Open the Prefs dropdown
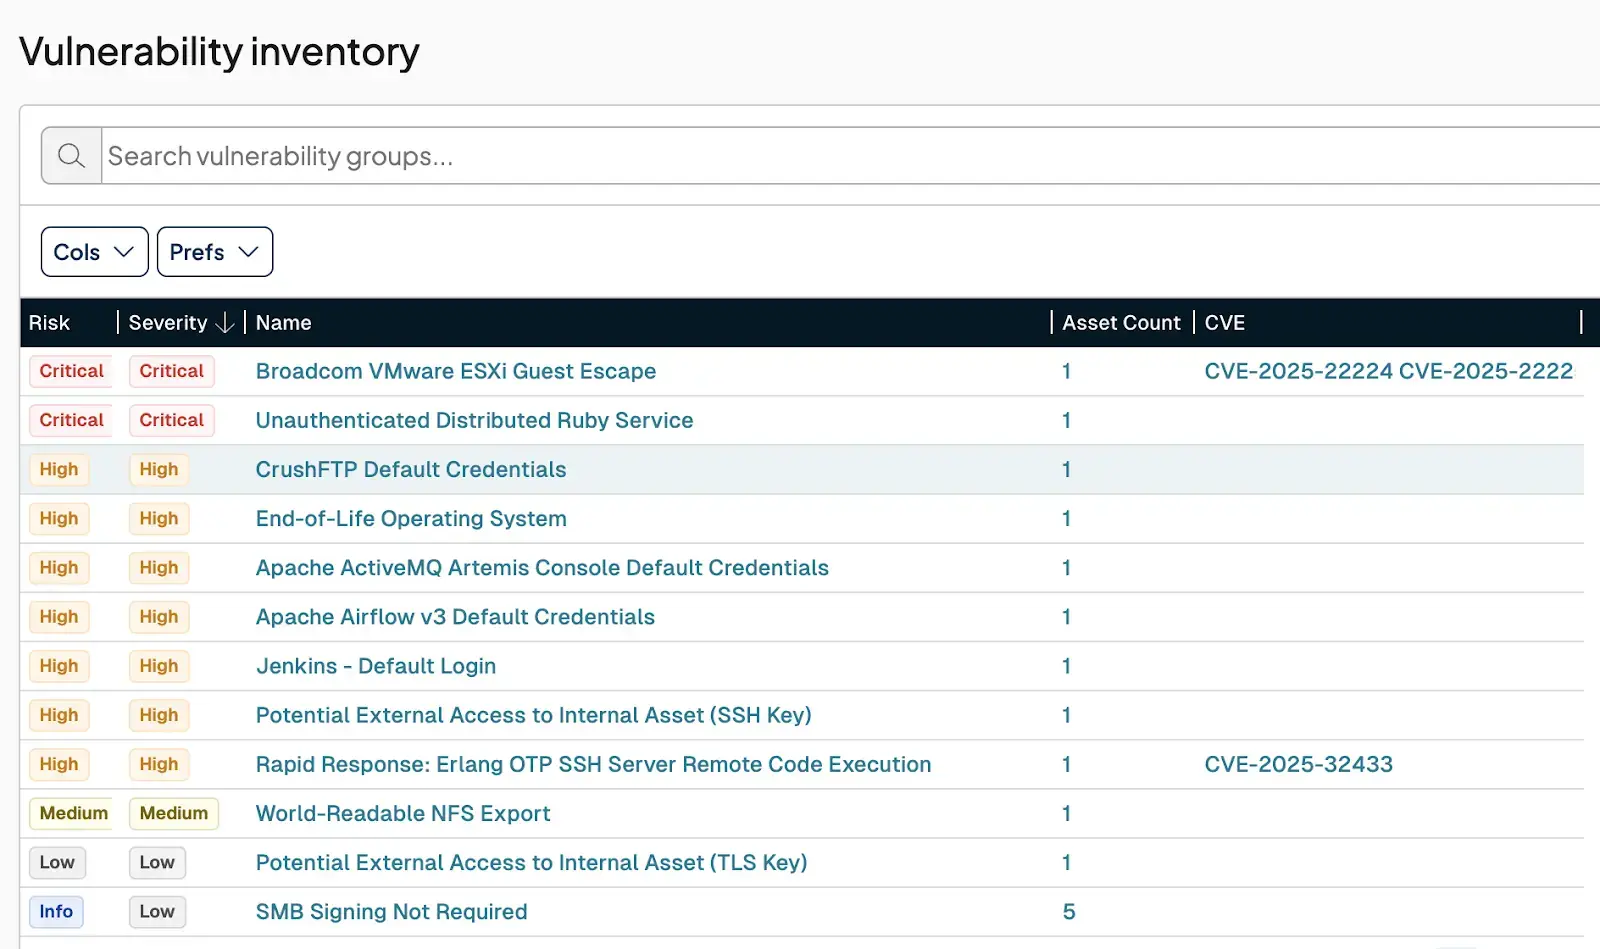 click(x=214, y=252)
